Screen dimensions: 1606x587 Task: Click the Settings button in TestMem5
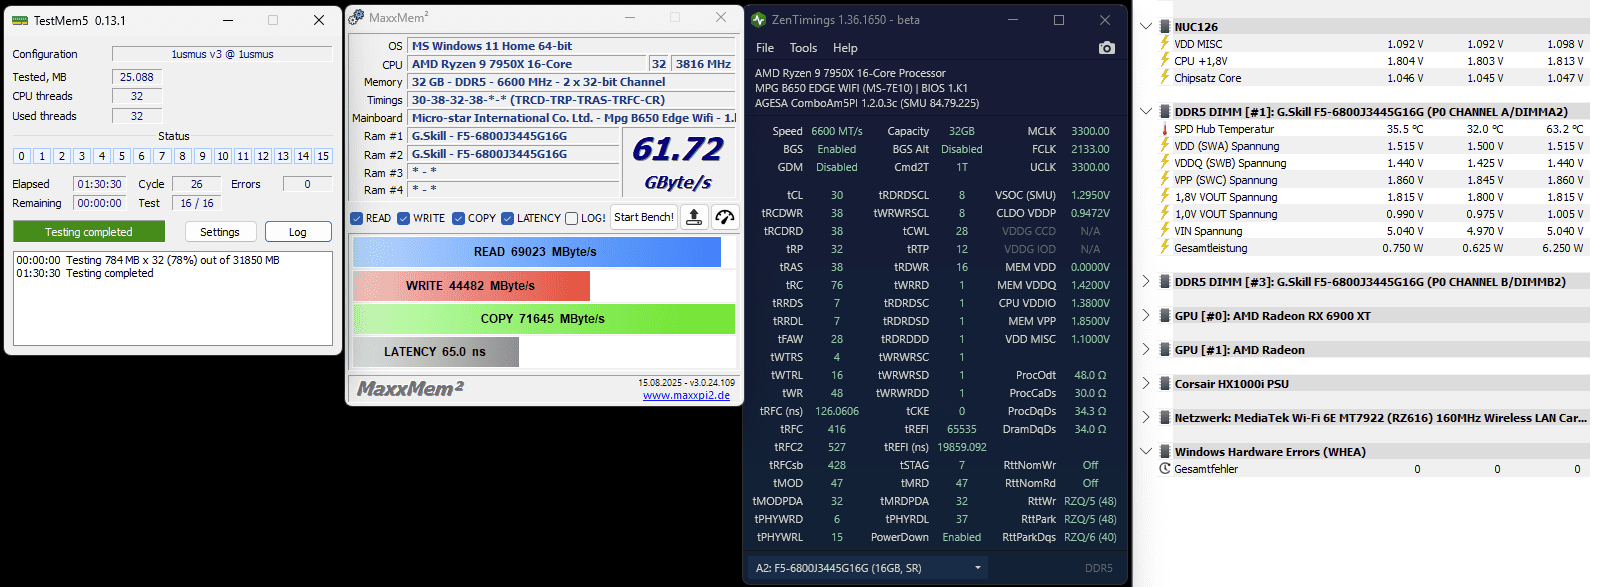(220, 232)
